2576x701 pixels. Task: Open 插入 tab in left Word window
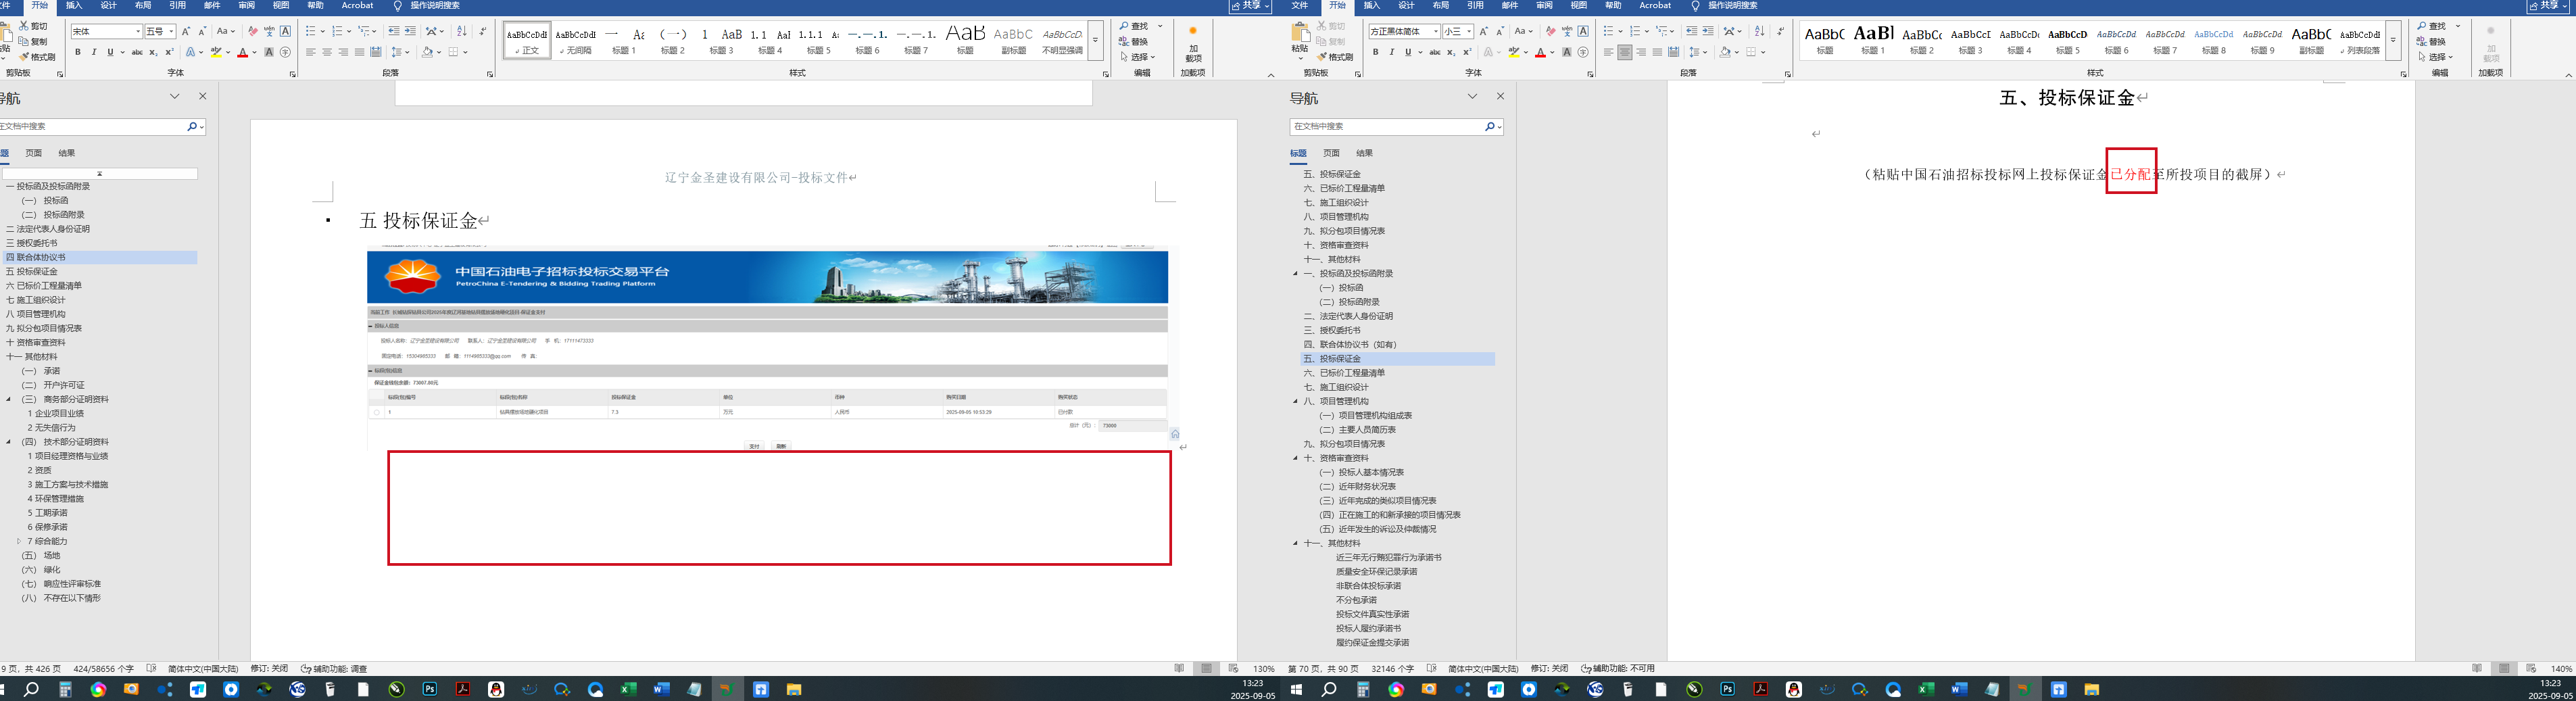click(74, 6)
